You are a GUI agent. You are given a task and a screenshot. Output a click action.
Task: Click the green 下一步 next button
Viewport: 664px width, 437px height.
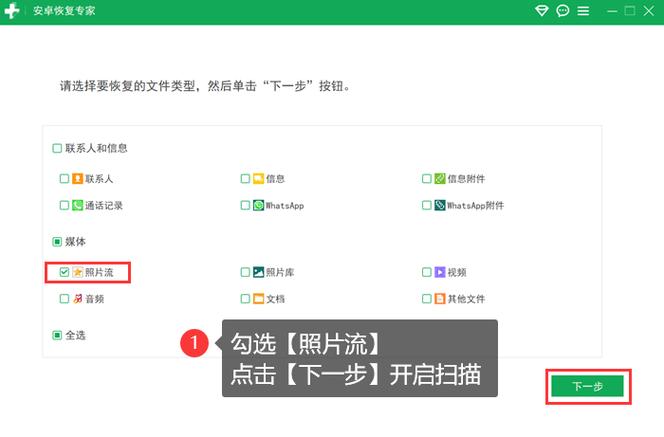pyautogui.click(x=588, y=386)
